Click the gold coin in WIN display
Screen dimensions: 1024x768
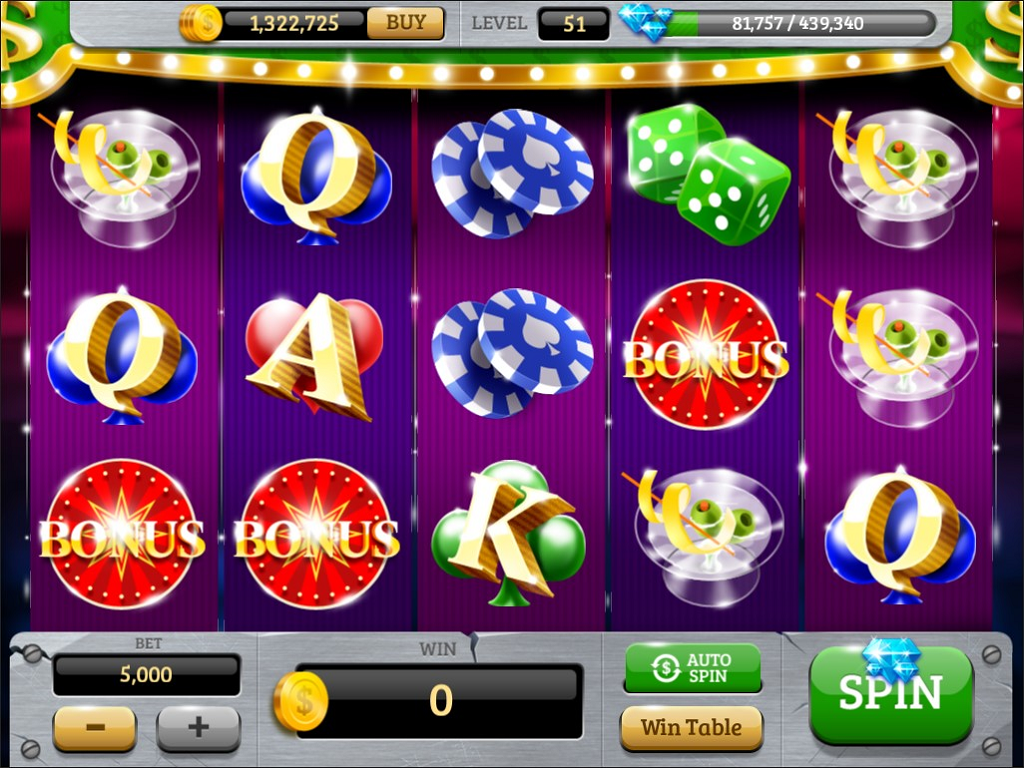(300, 701)
